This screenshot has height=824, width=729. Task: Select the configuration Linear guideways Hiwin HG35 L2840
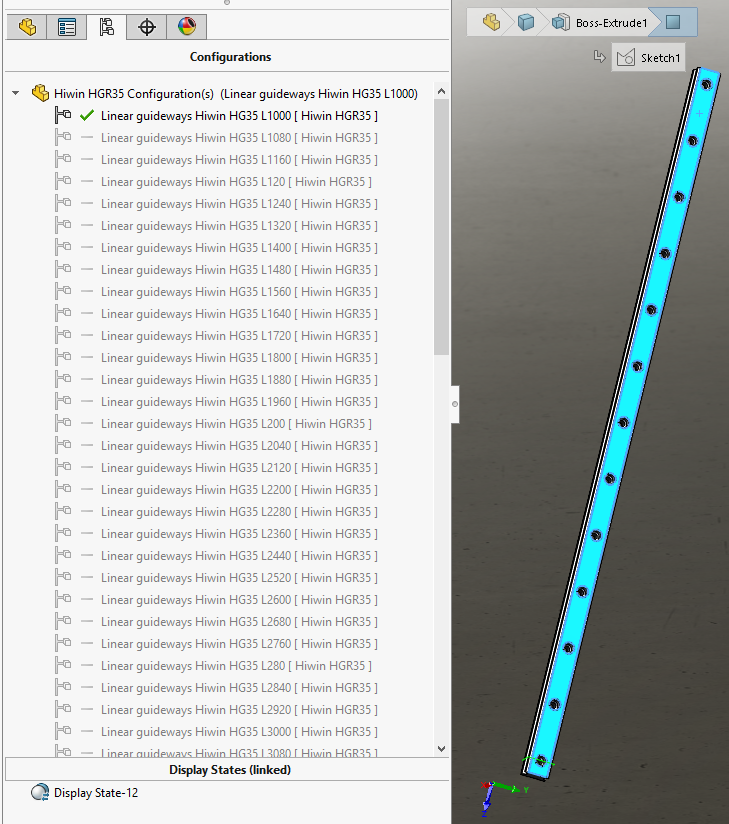[x=239, y=688]
